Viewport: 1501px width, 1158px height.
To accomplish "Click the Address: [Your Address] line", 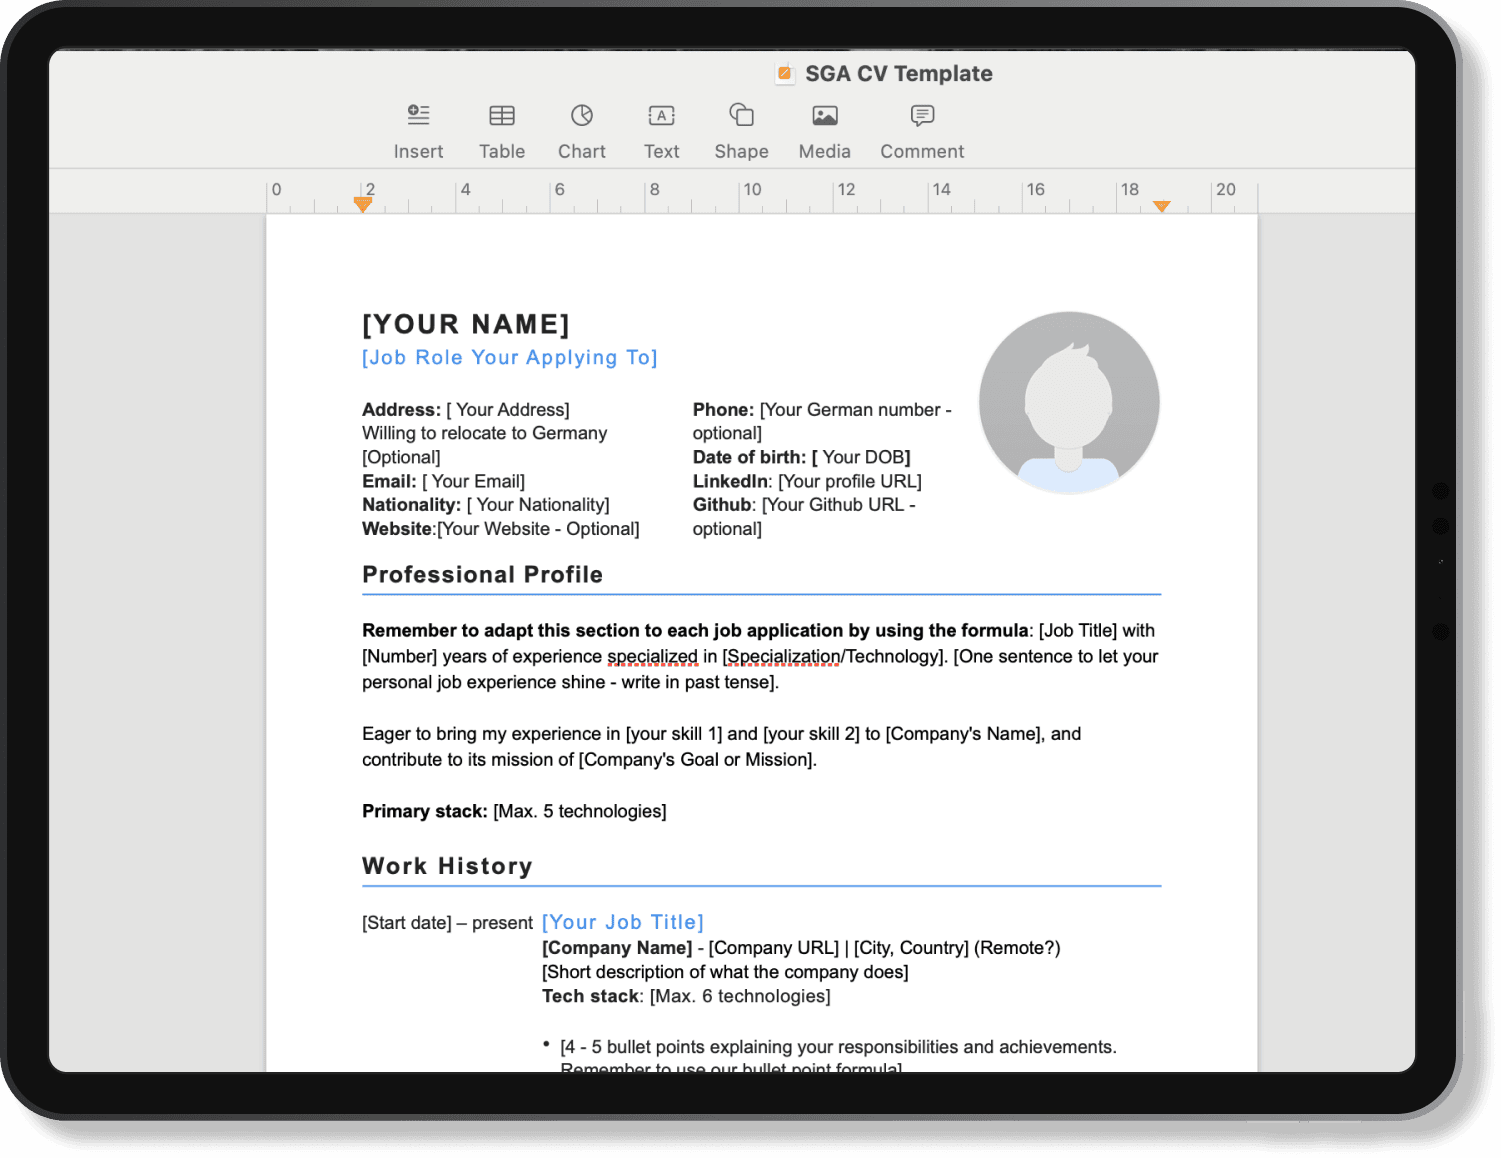I will click(x=466, y=410).
